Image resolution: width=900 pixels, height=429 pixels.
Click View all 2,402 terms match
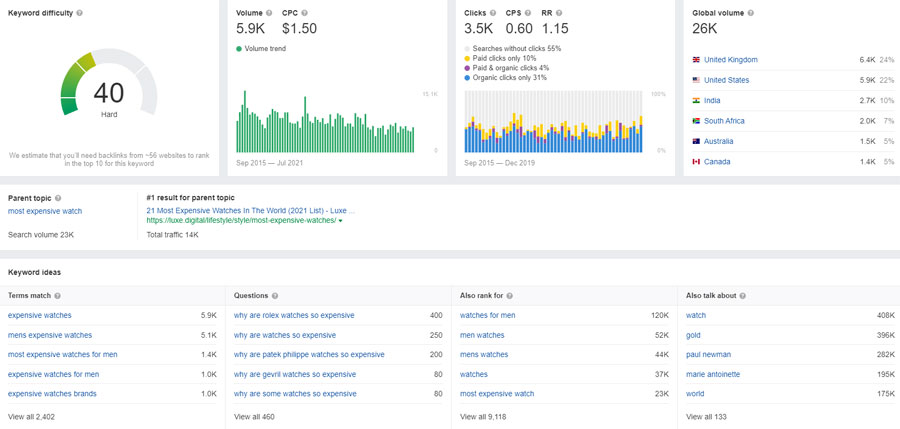(31, 416)
